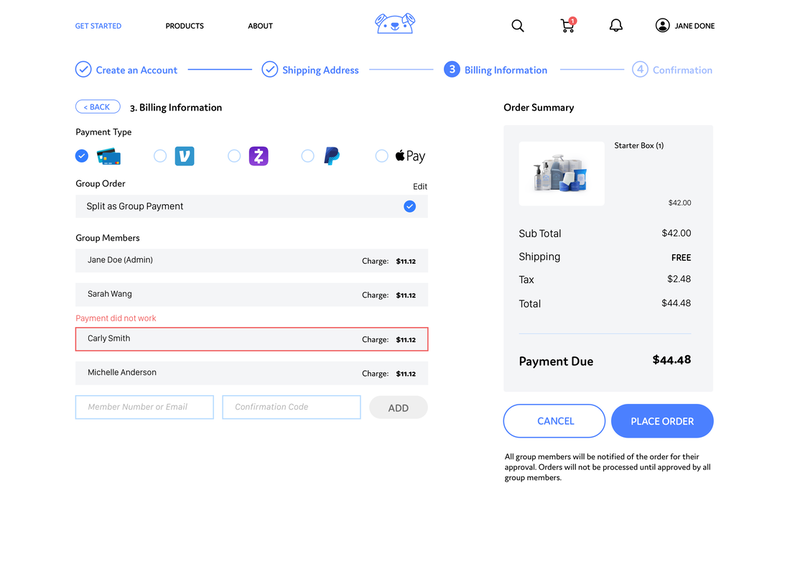The image size is (790, 562).
Task: Click the Confirmation step 4 circle
Action: [640, 70]
